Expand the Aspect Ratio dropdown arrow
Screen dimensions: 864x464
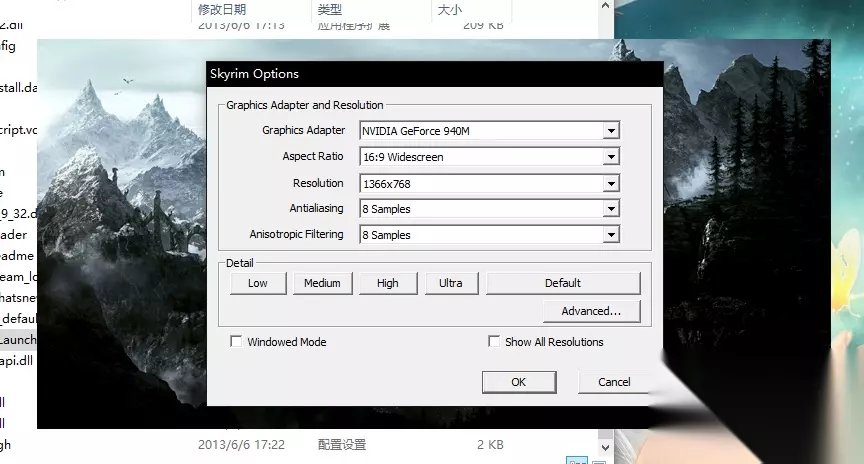pyautogui.click(x=611, y=157)
